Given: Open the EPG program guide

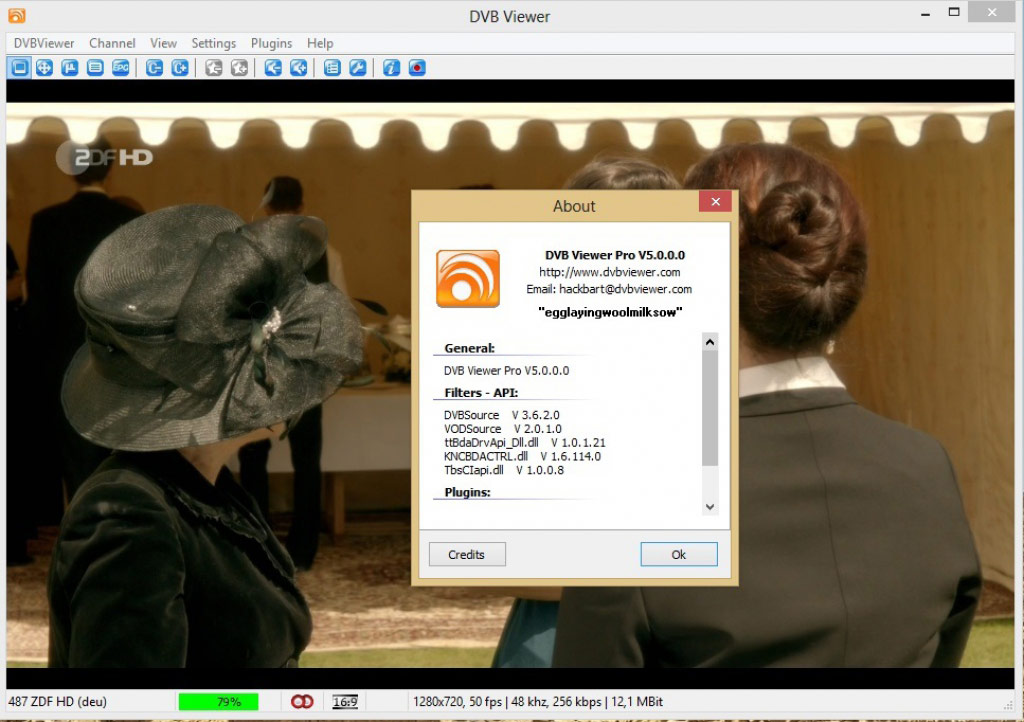Looking at the screenshot, I should tap(120, 67).
